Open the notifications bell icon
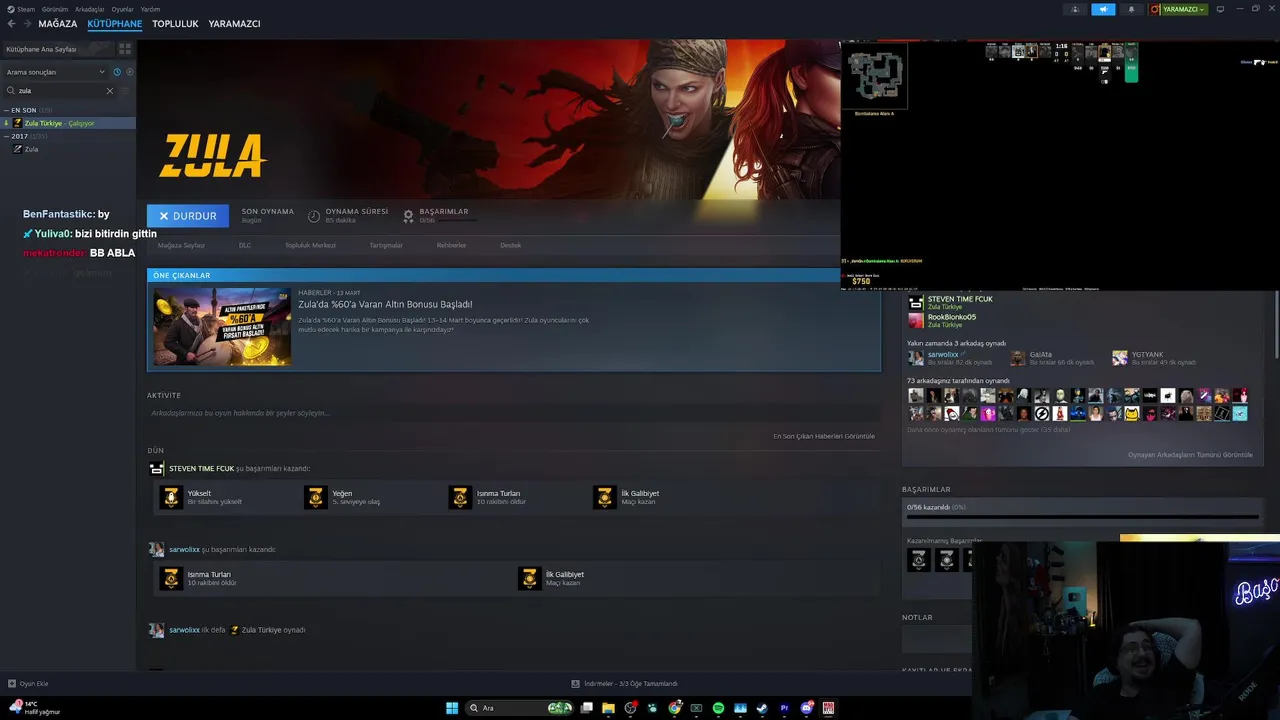The image size is (1280, 720). click(1131, 9)
